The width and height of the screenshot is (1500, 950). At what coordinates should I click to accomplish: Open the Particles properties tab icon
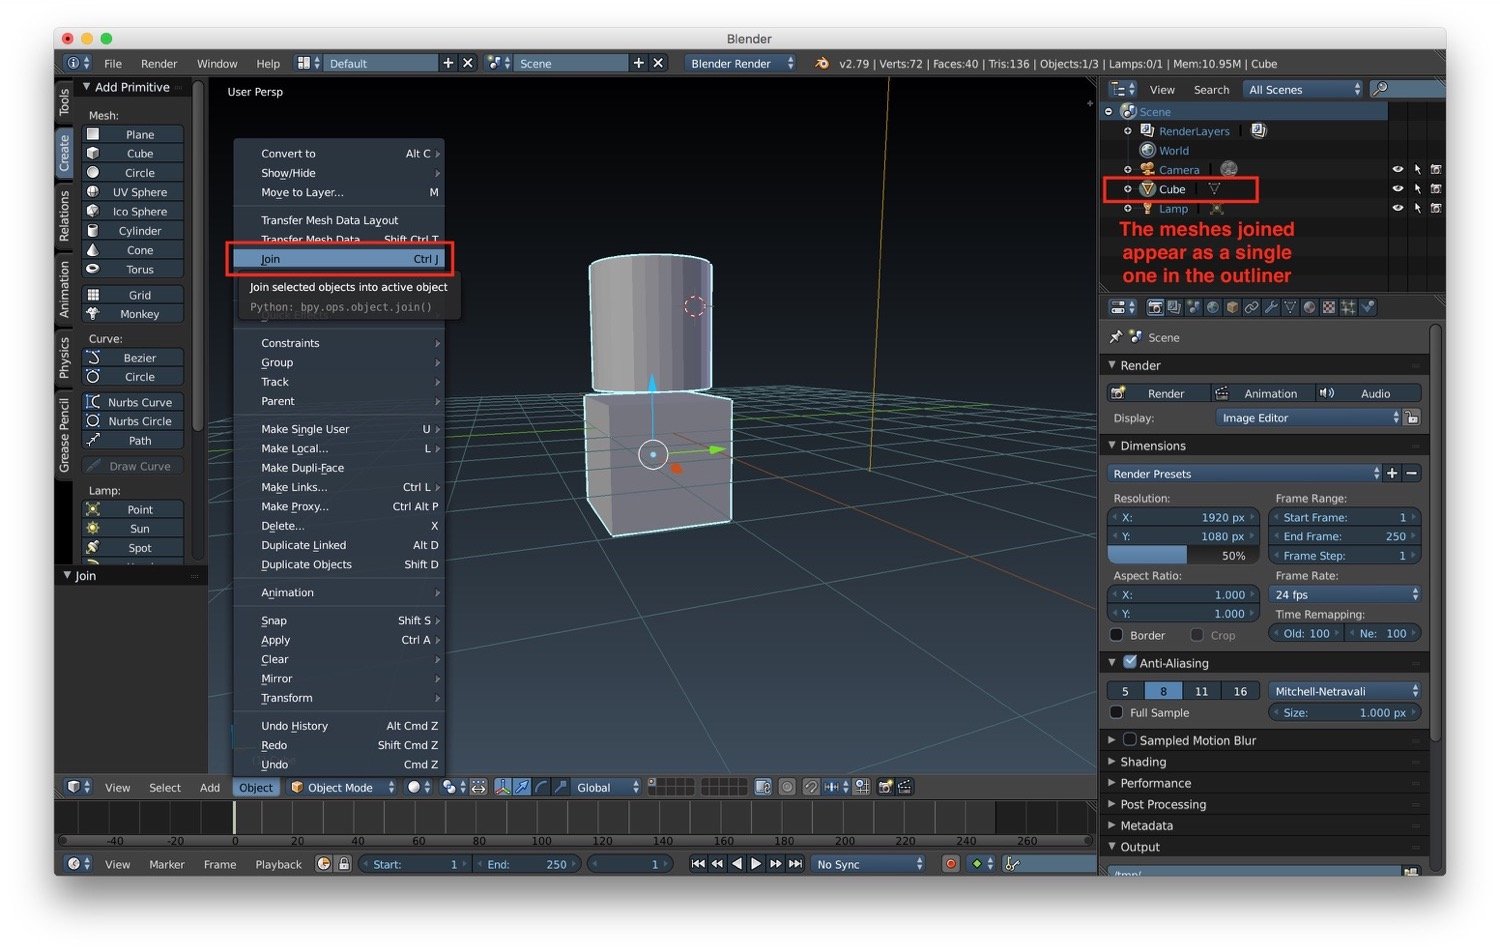point(1348,307)
